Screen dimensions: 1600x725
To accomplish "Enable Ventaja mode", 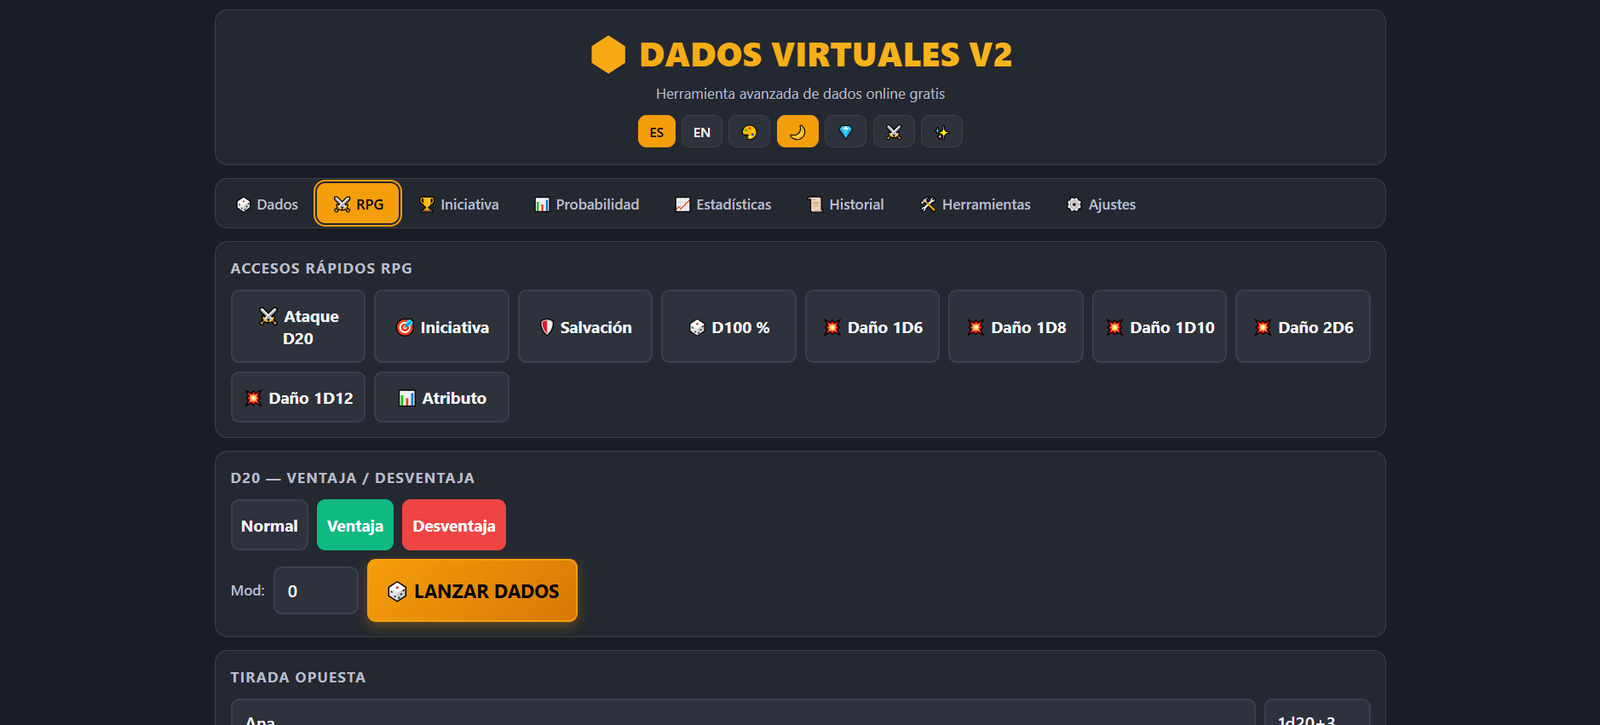I will 355,525.
